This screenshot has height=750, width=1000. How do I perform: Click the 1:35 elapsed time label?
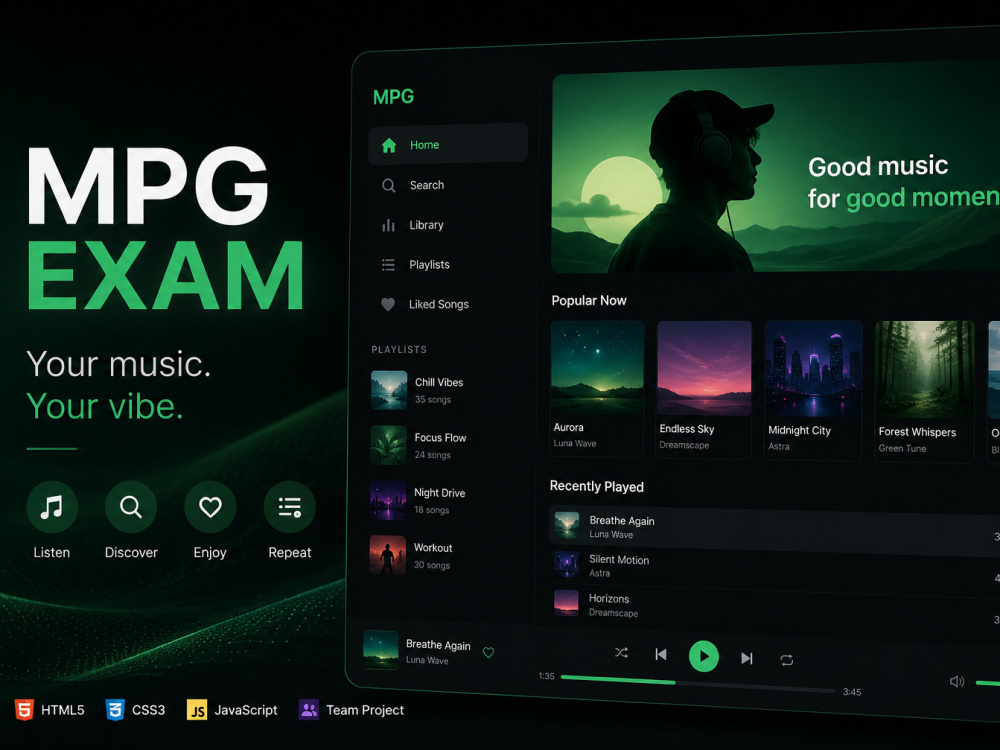pos(547,676)
